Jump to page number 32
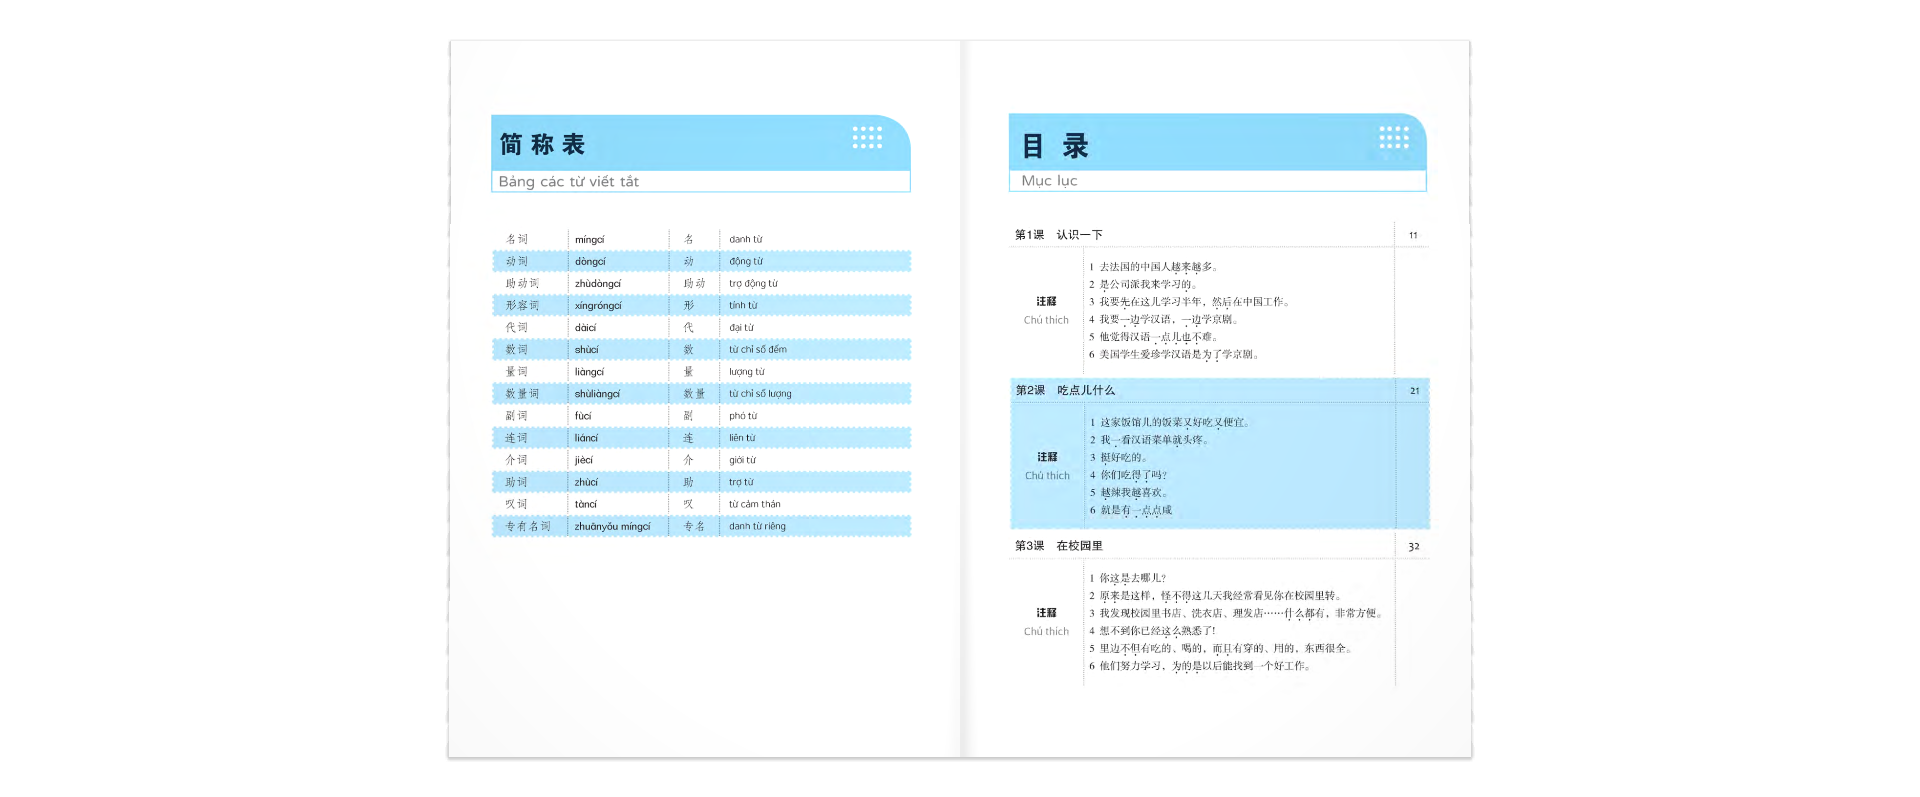Image resolution: width=1920 pixels, height=797 pixels. point(1413,547)
